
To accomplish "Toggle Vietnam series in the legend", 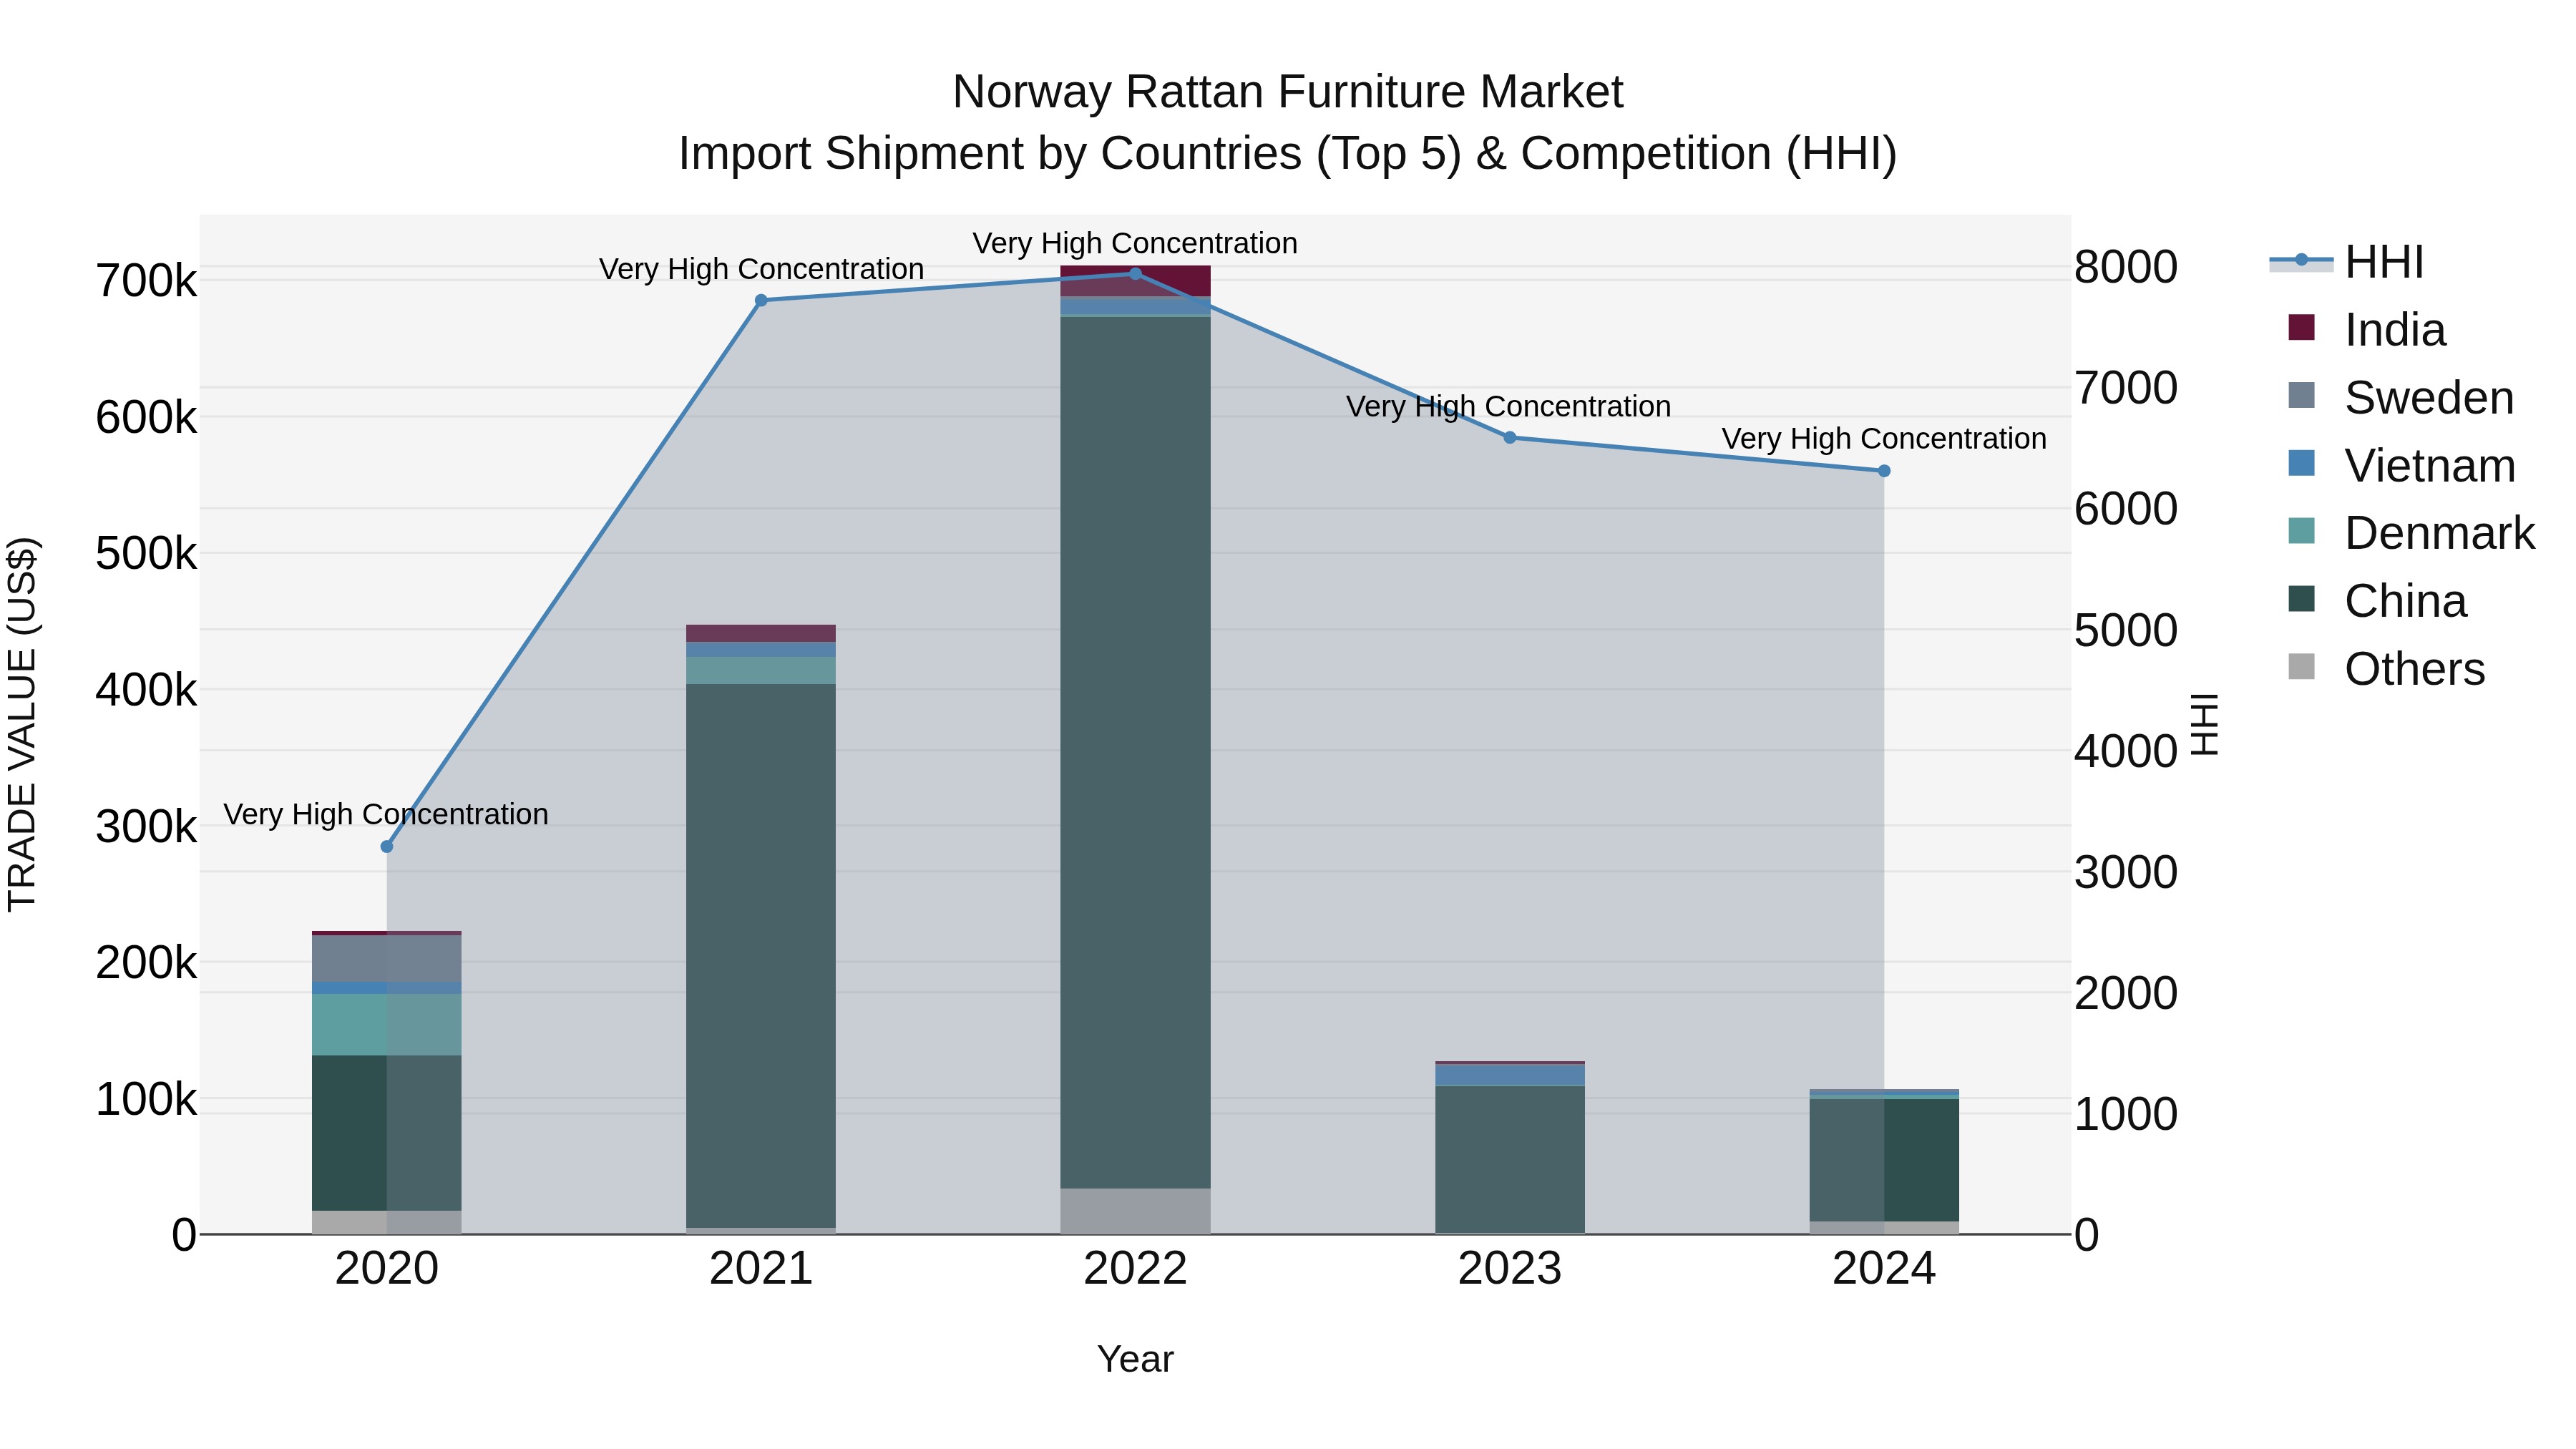I will click(2401, 466).
